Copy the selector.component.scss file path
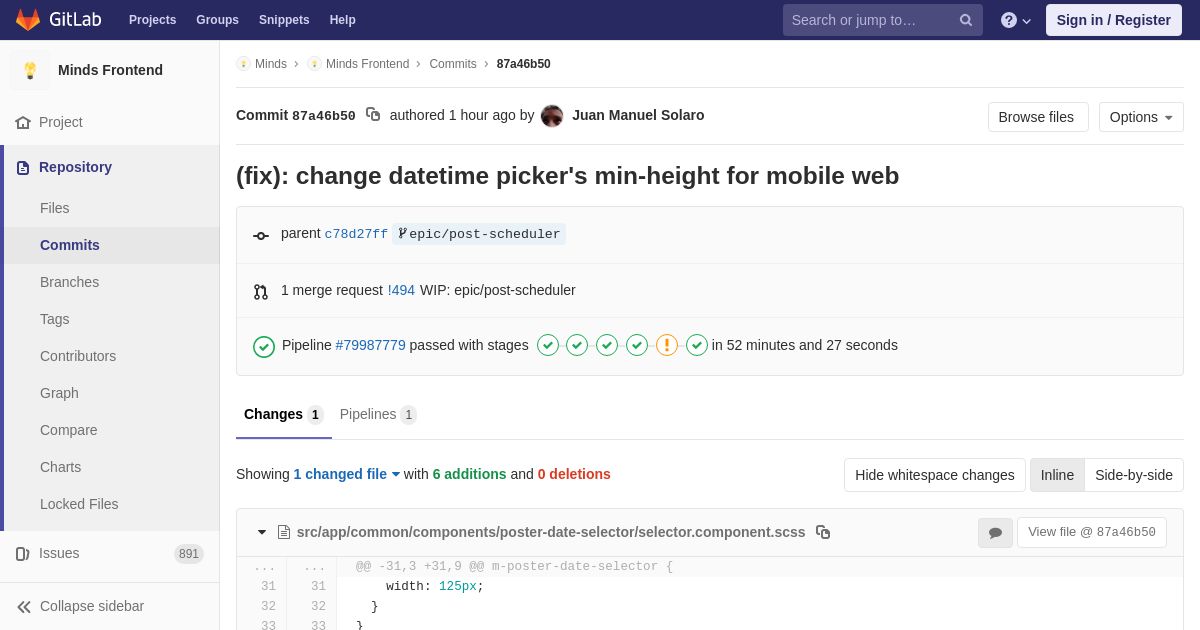Screen dimensions: 1200x630 click(823, 532)
